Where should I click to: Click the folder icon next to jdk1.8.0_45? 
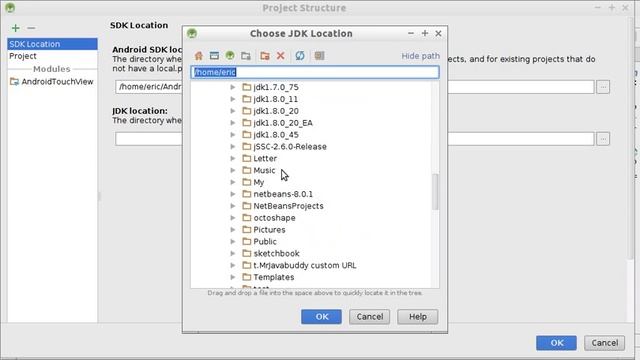[247, 134]
